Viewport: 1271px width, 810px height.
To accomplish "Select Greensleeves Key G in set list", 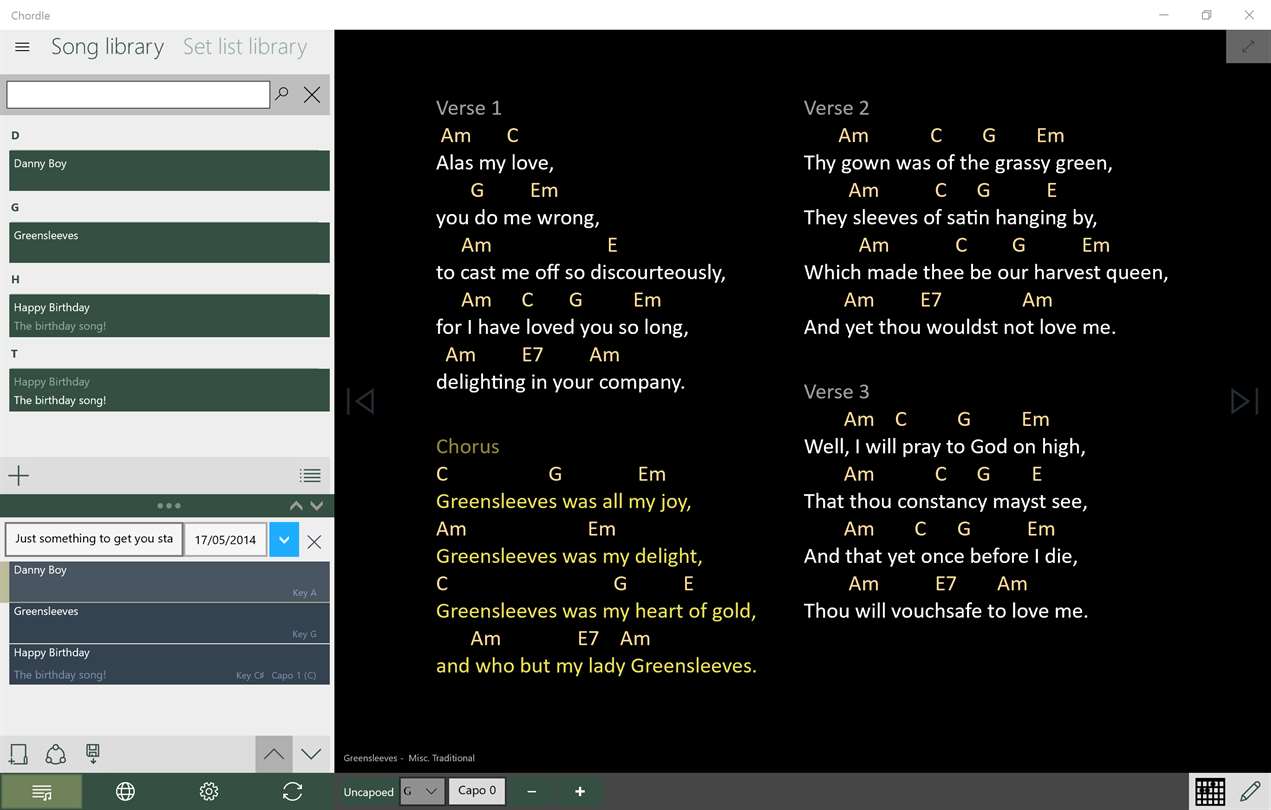I will click(x=169, y=623).
